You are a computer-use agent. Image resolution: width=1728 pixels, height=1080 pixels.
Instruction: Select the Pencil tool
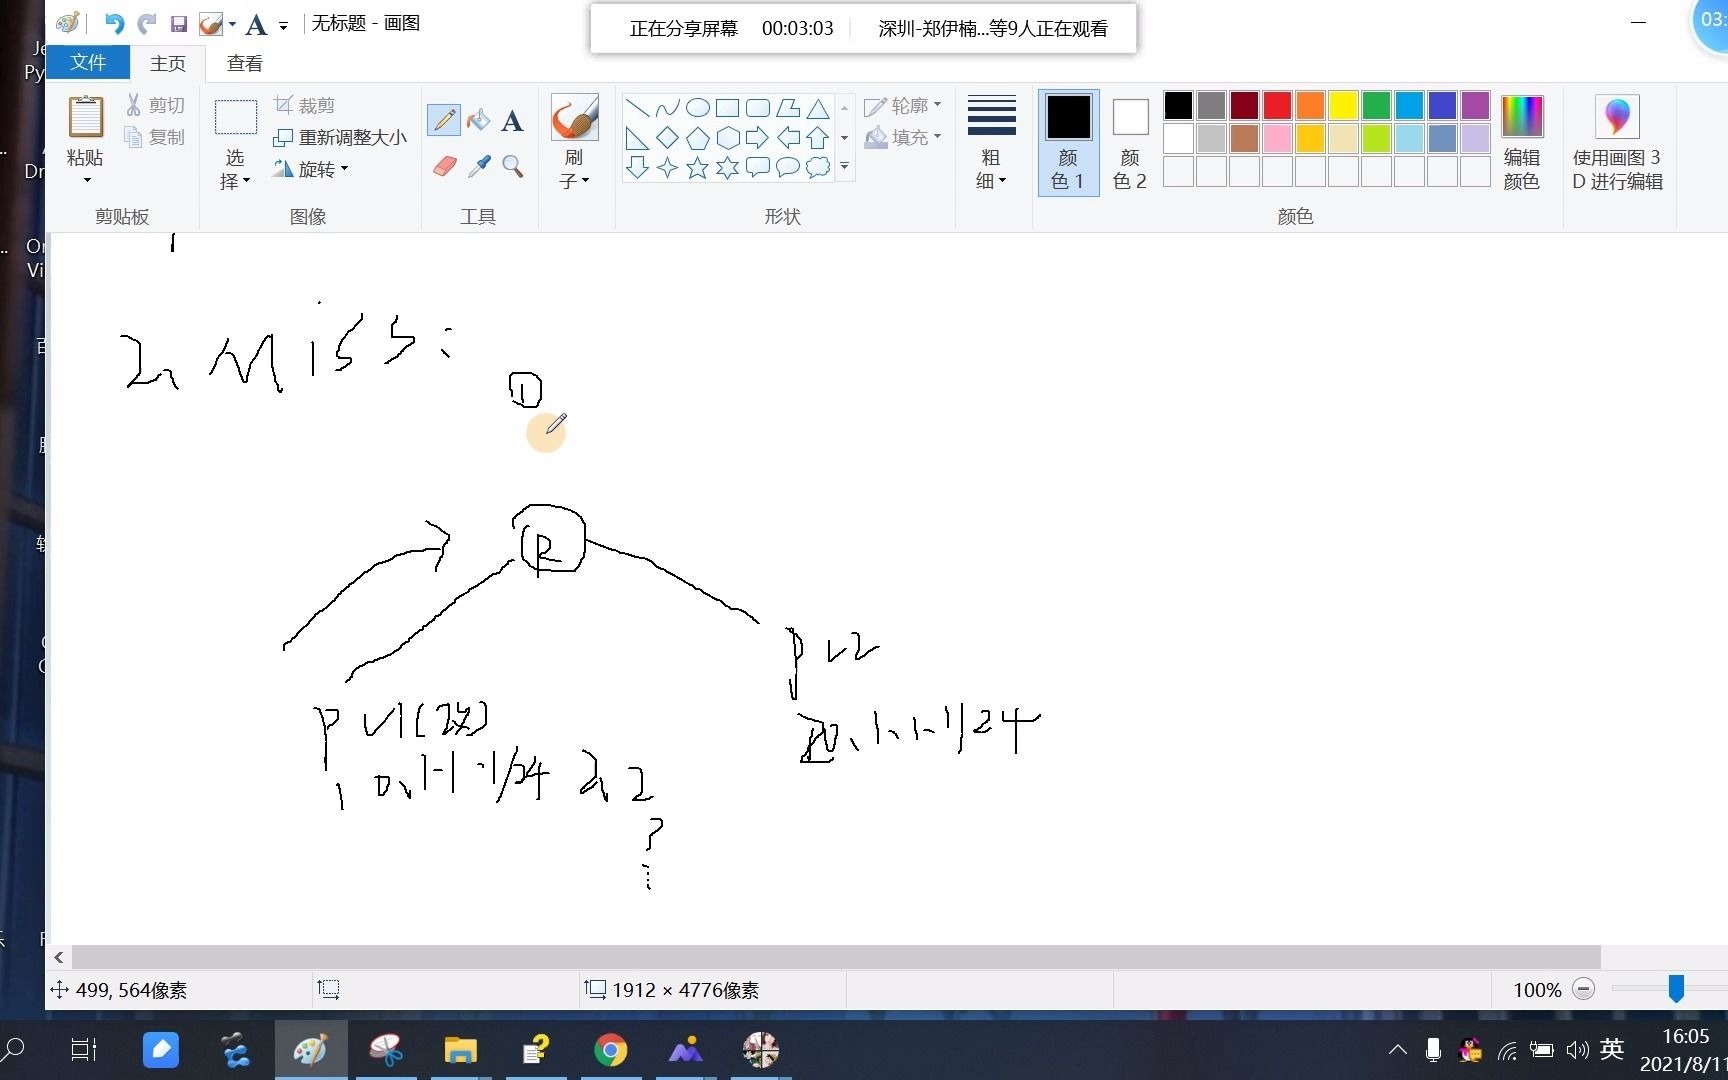[444, 120]
